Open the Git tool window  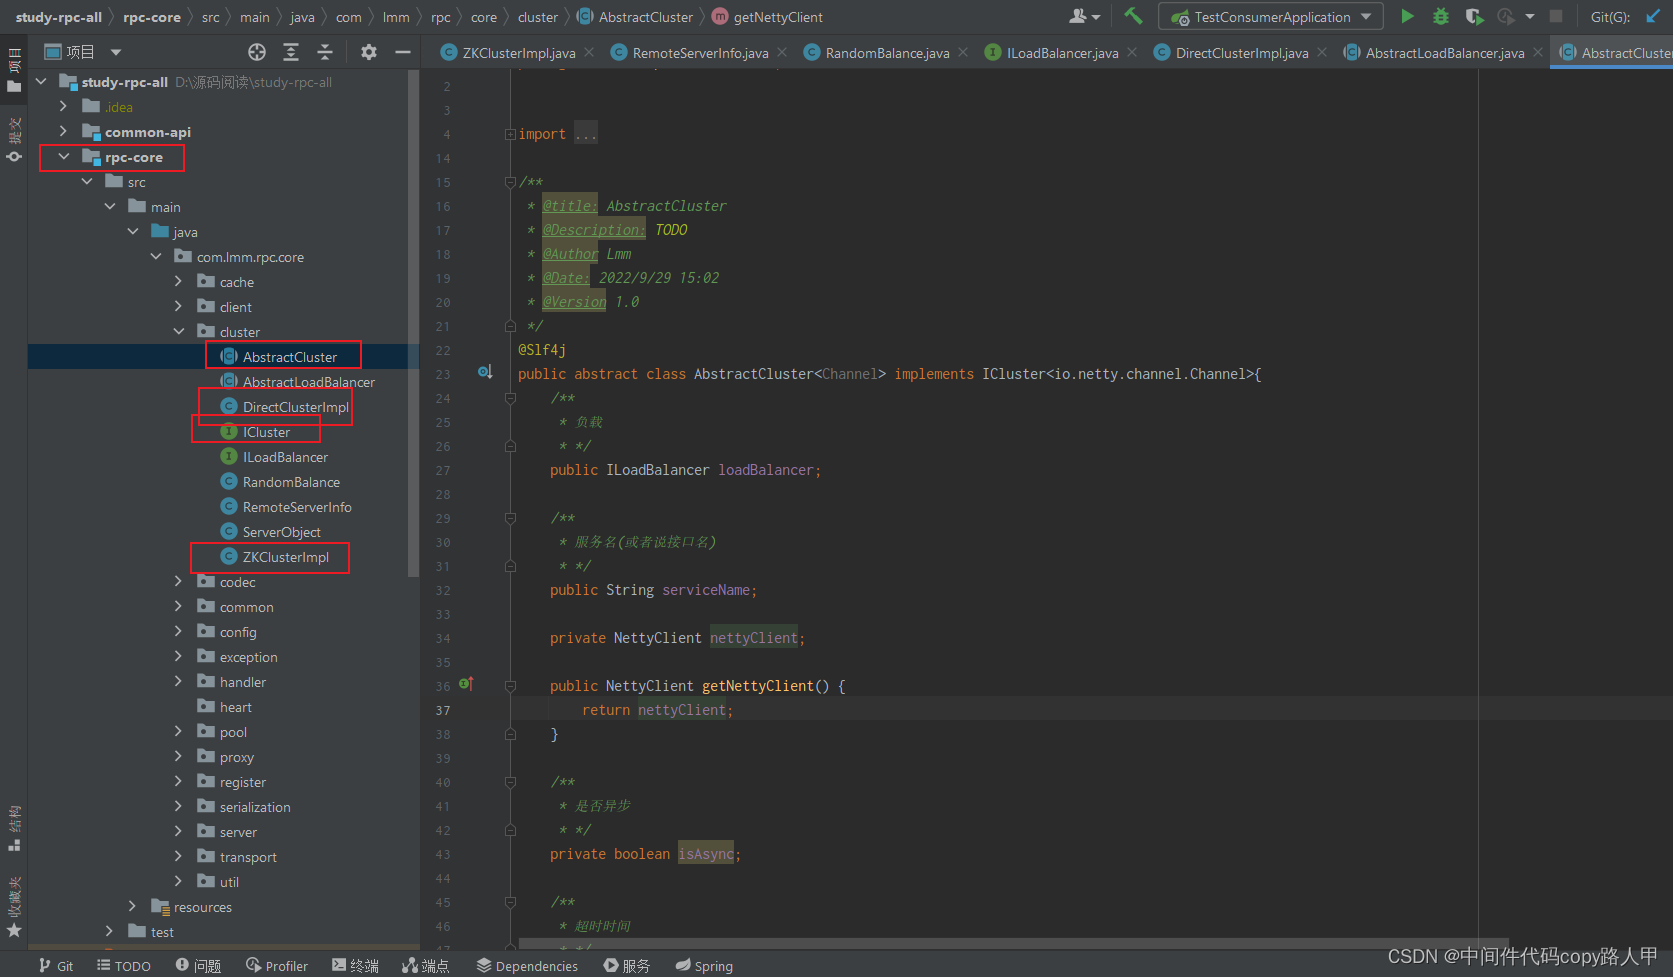(x=56, y=965)
